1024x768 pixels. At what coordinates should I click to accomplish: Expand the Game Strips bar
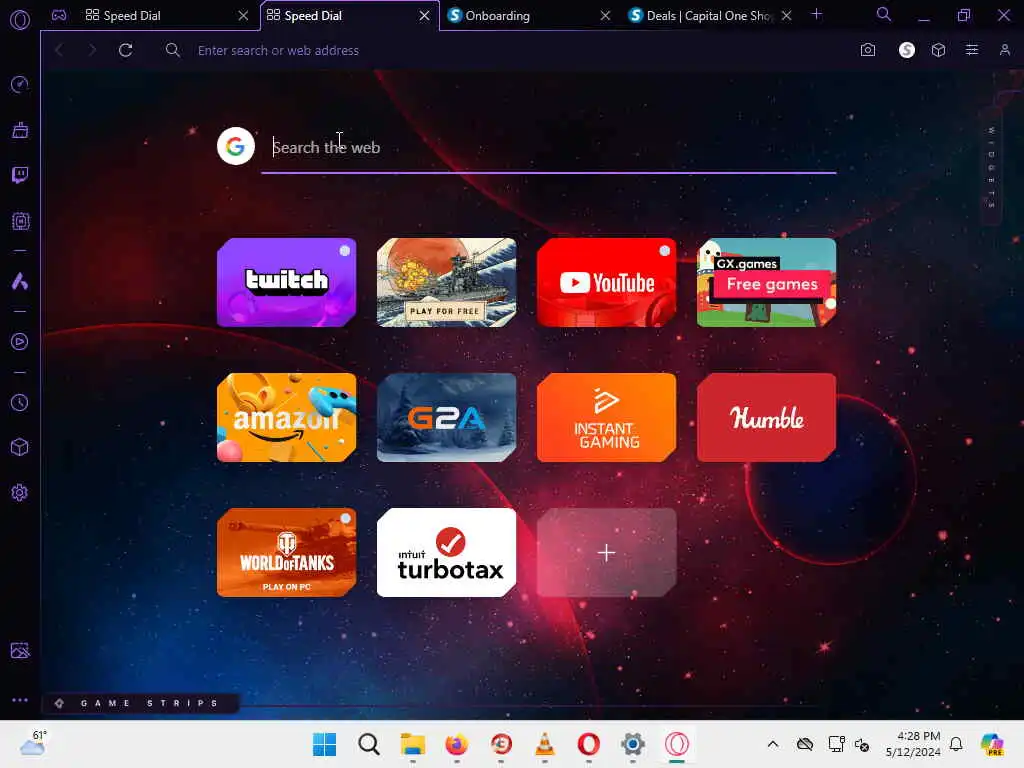[x=141, y=703]
